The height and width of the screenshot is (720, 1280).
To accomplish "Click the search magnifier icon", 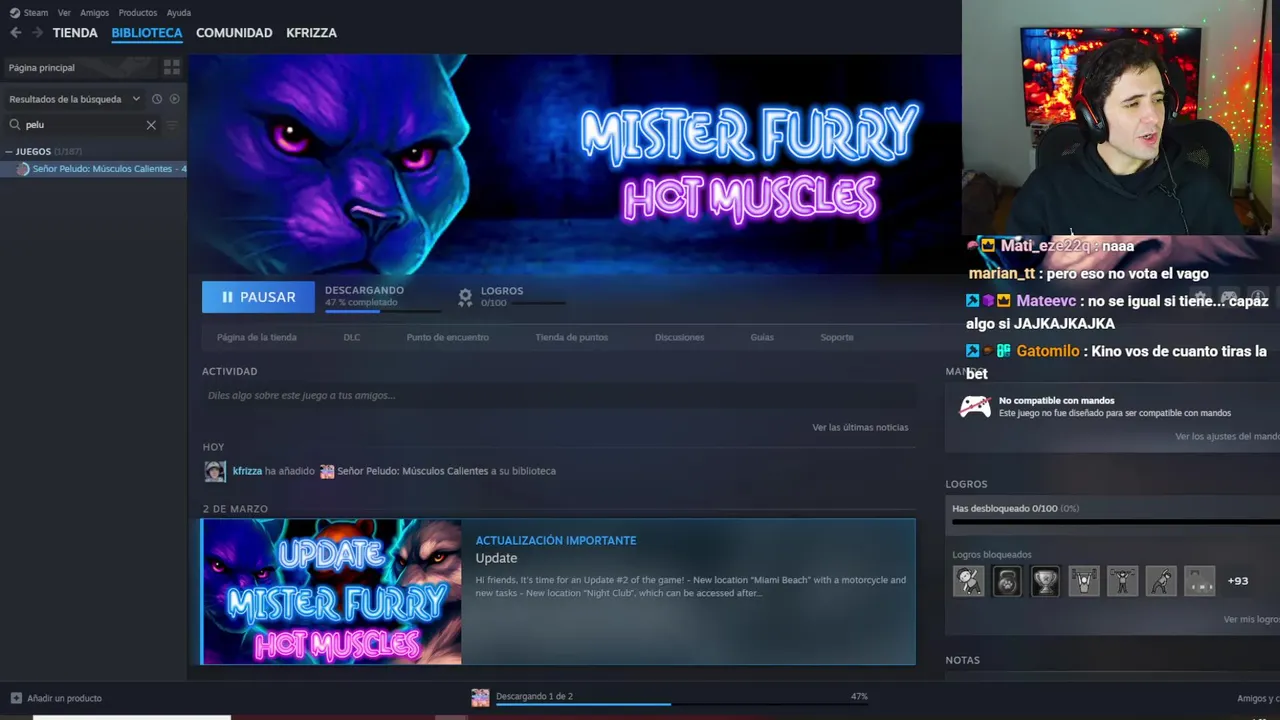I will (x=15, y=125).
